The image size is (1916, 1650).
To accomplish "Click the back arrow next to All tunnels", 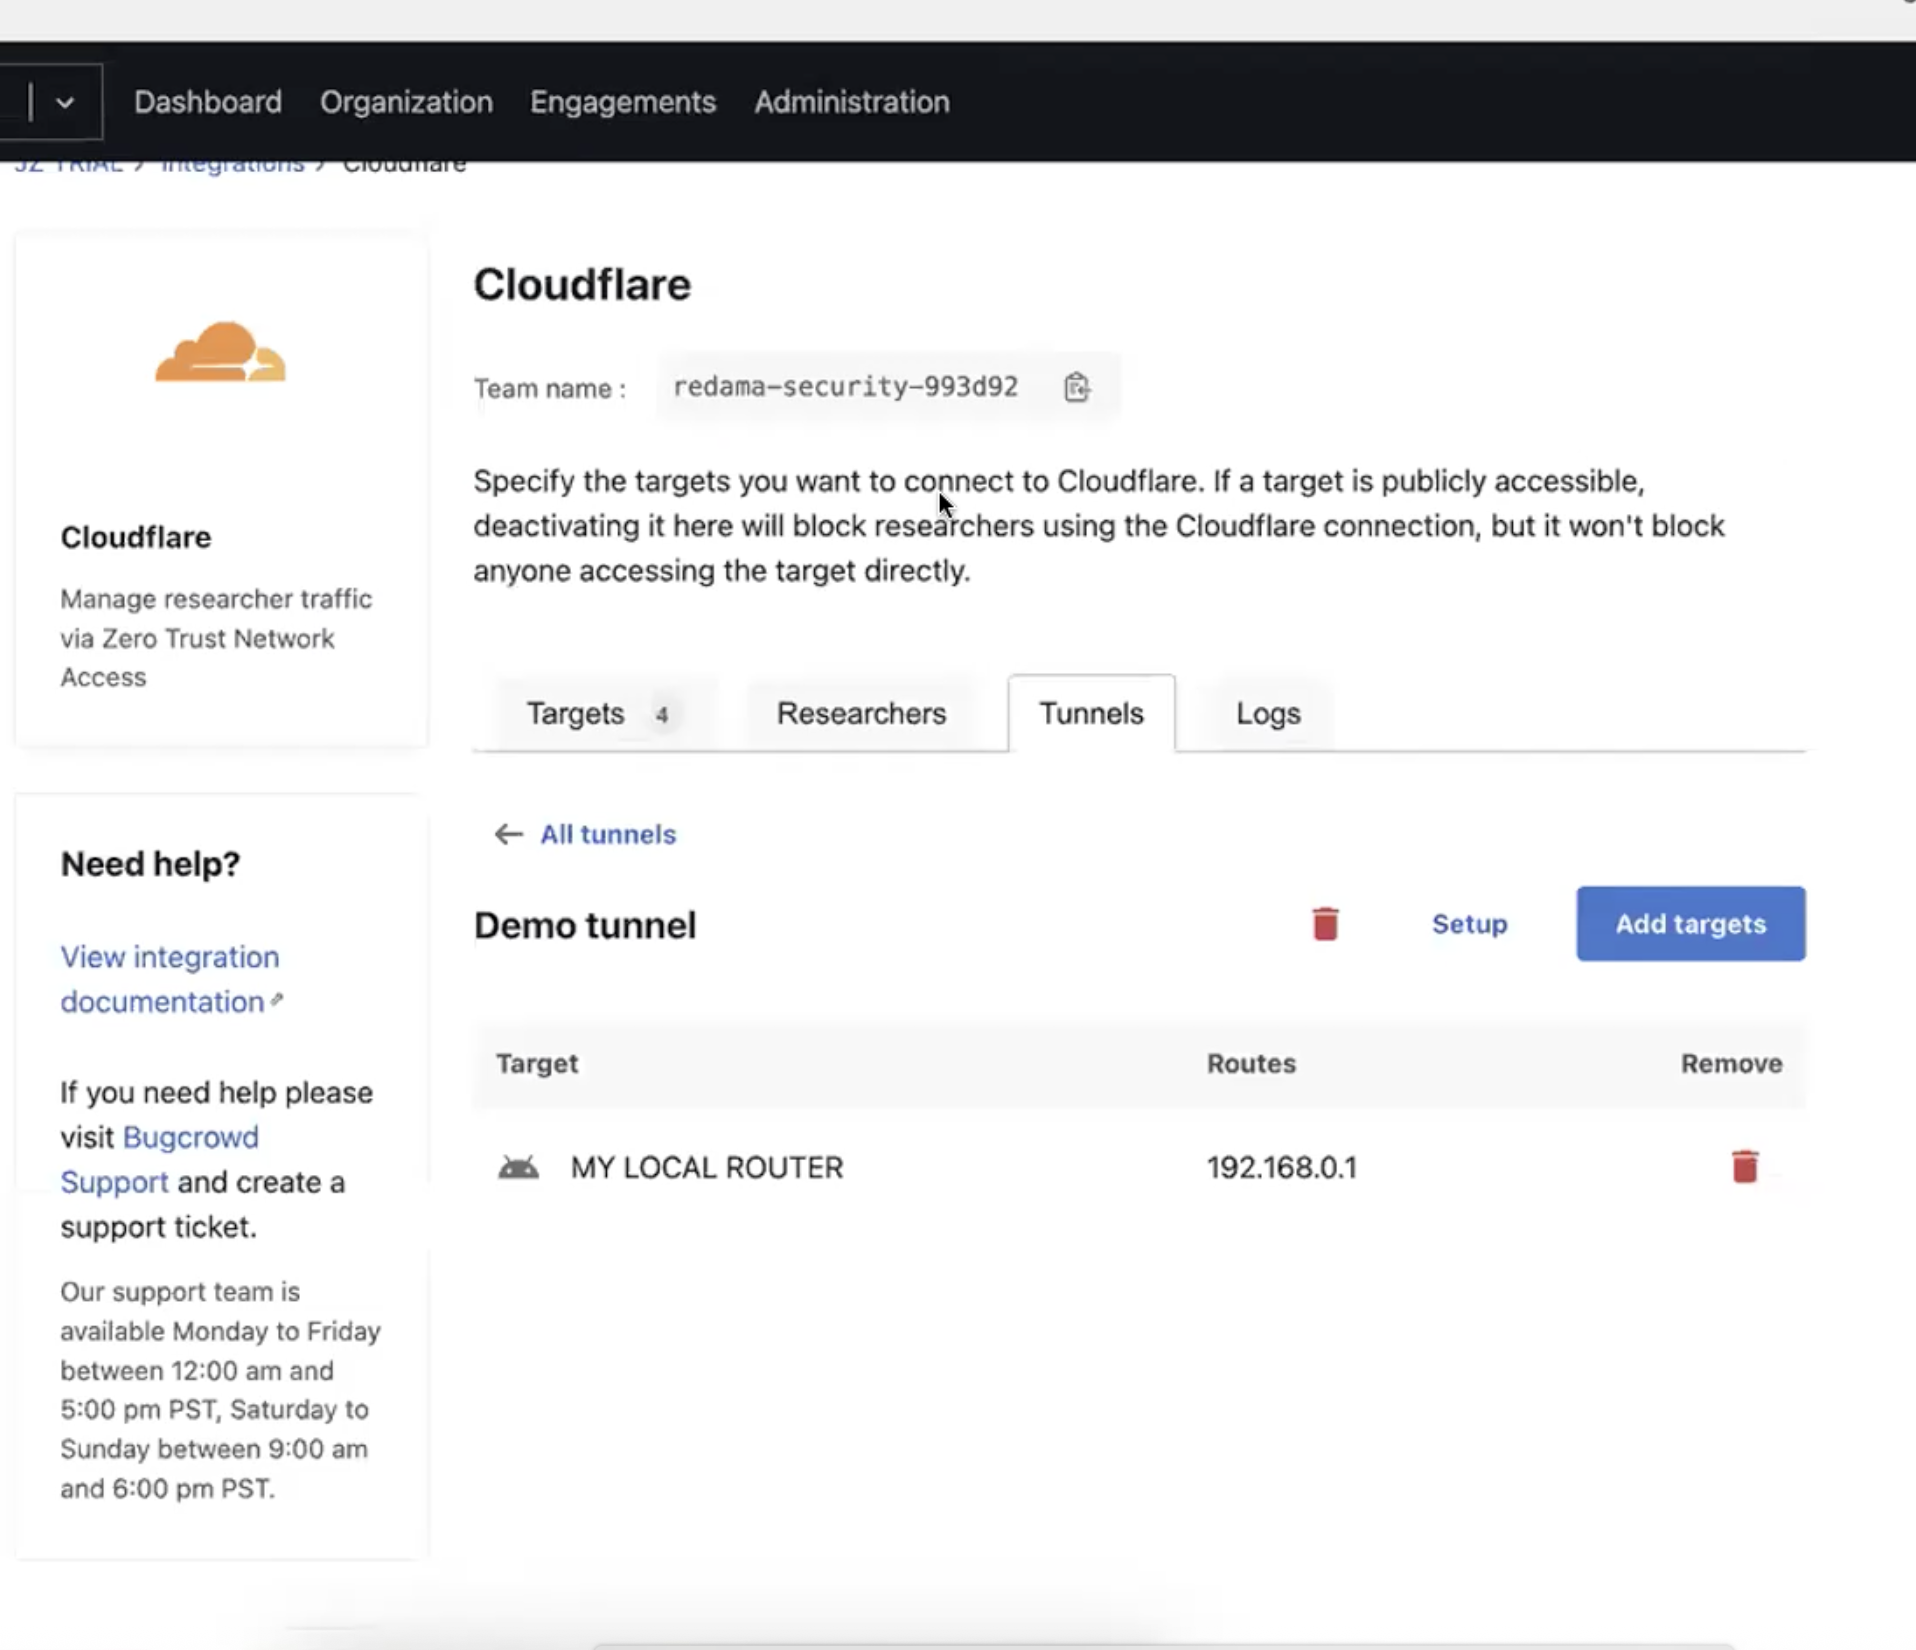I will pyautogui.click(x=508, y=834).
